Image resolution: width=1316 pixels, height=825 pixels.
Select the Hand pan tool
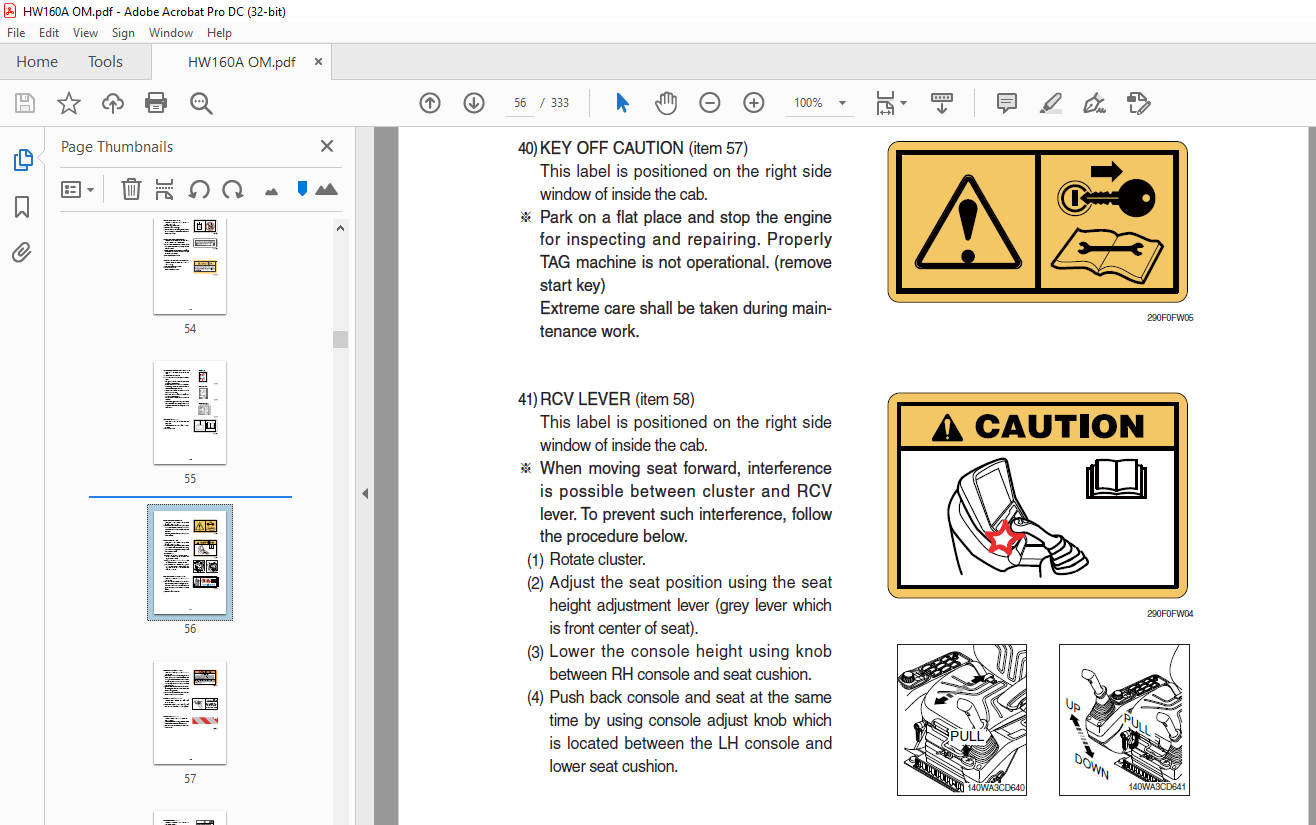point(666,103)
